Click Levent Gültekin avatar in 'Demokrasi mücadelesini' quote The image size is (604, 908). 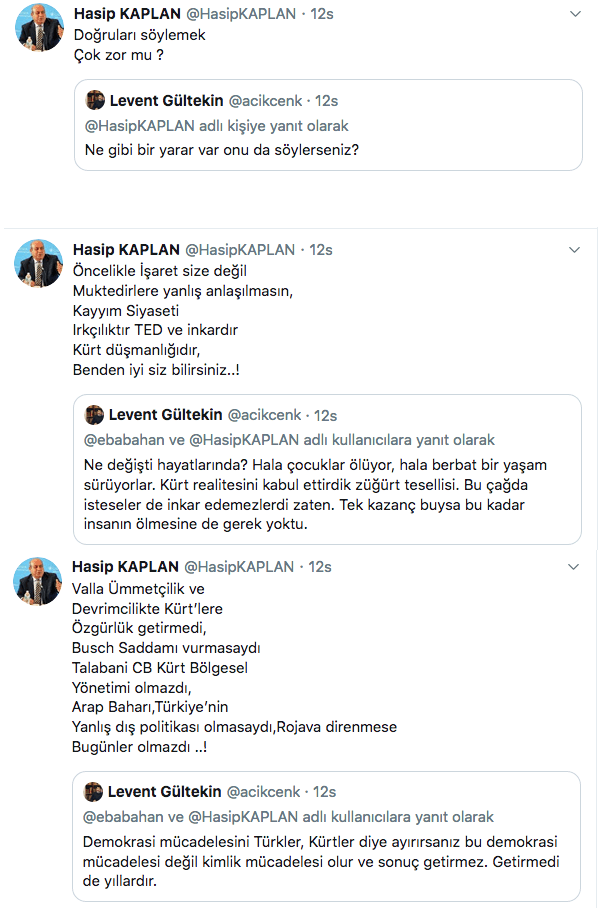[95, 792]
